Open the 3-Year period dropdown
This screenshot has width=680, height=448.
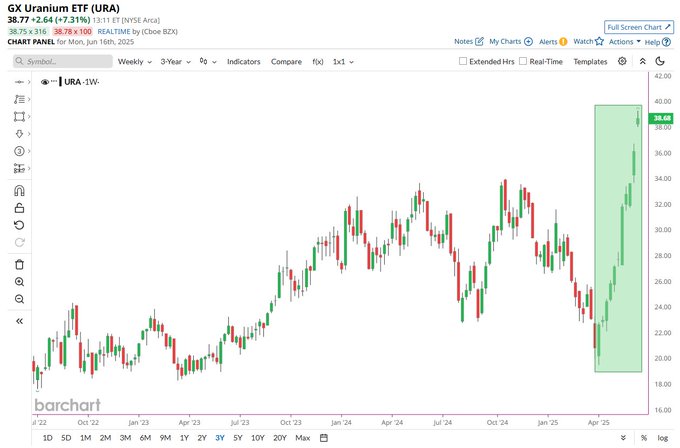(x=176, y=62)
